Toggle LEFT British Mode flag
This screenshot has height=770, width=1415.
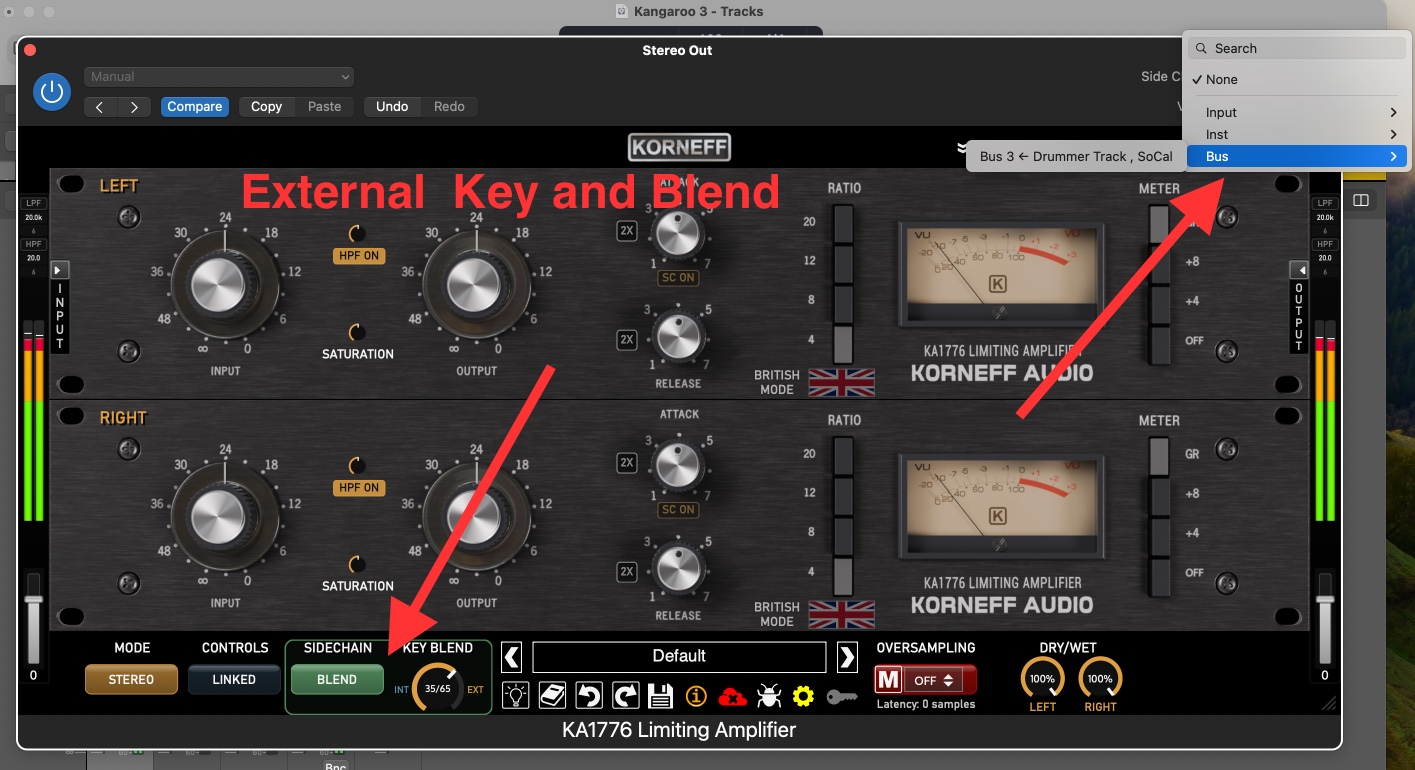841,383
